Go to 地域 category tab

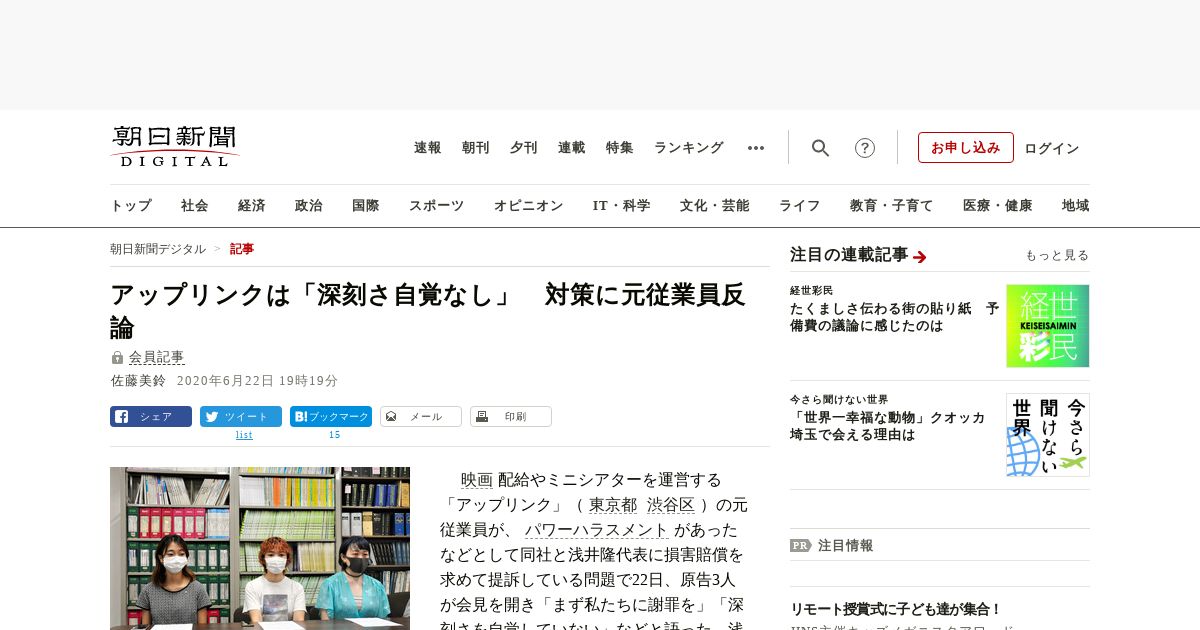pyautogui.click(x=1076, y=206)
